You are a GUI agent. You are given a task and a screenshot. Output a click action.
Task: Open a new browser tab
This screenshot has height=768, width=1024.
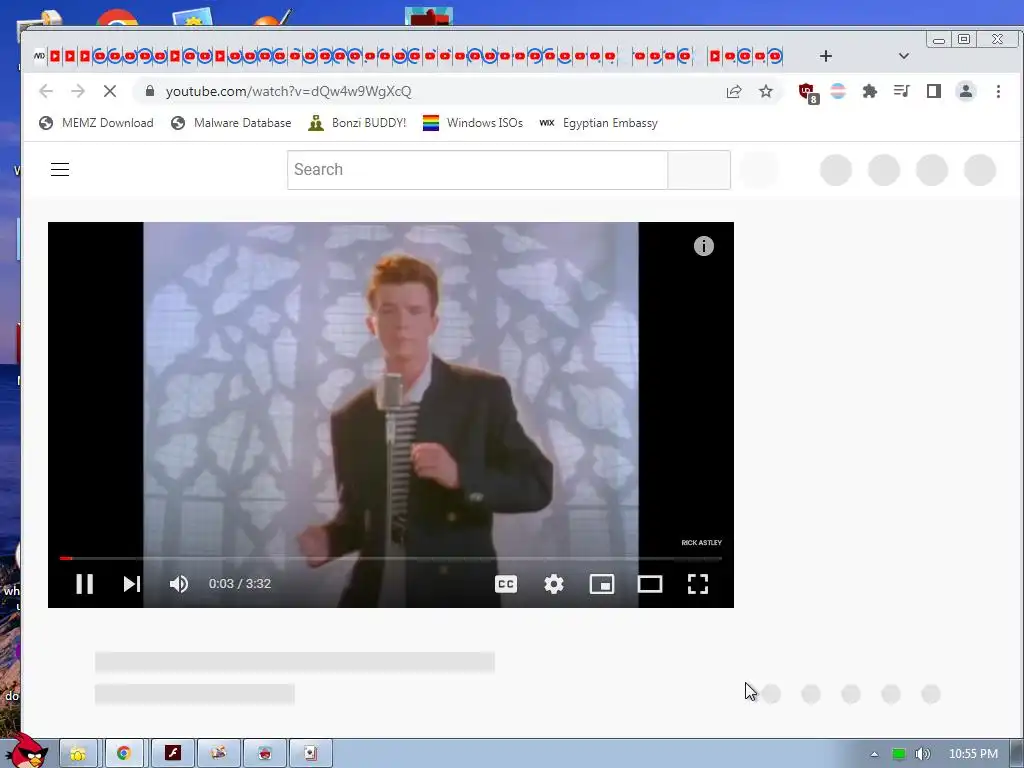[x=826, y=56]
